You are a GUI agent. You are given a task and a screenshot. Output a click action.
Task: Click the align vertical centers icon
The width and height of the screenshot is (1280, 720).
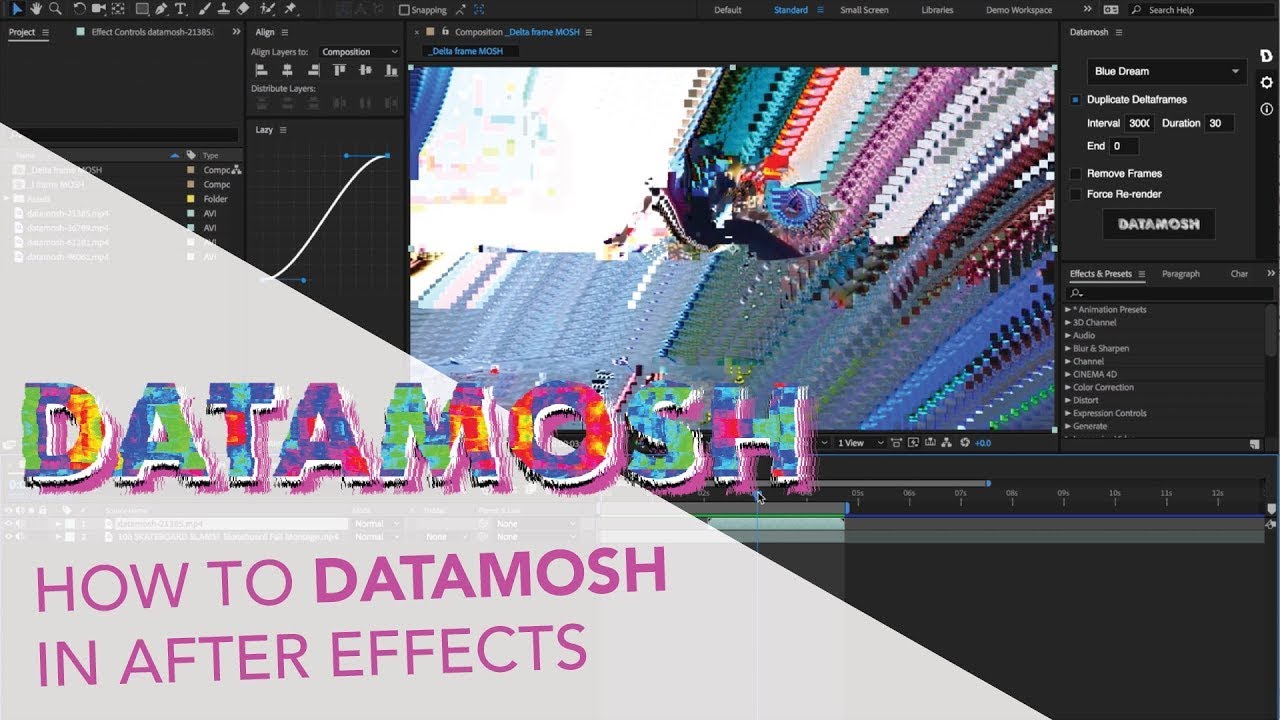point(364,70)
